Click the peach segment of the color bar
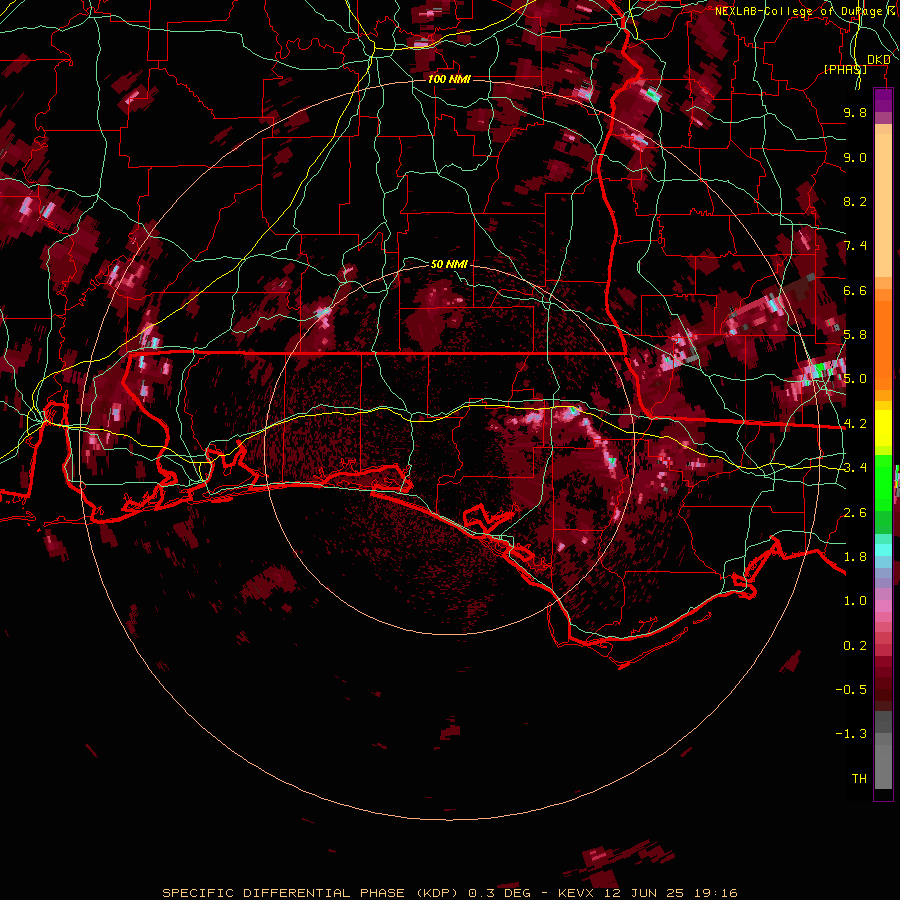Screen dimensions: 900x900 click(x=883, y=201)
